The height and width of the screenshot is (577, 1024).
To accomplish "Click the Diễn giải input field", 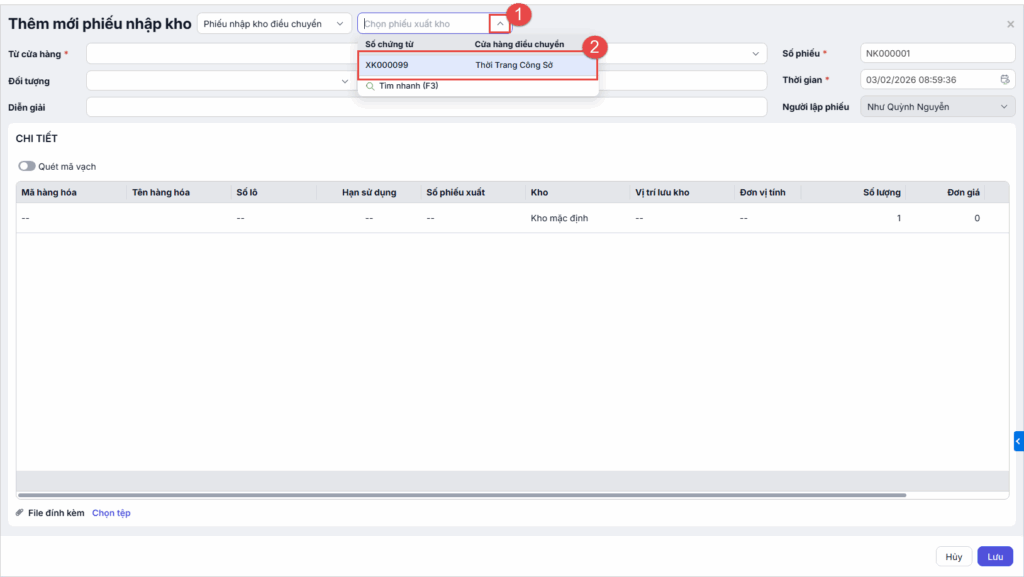I will click(x=426, y=107).
